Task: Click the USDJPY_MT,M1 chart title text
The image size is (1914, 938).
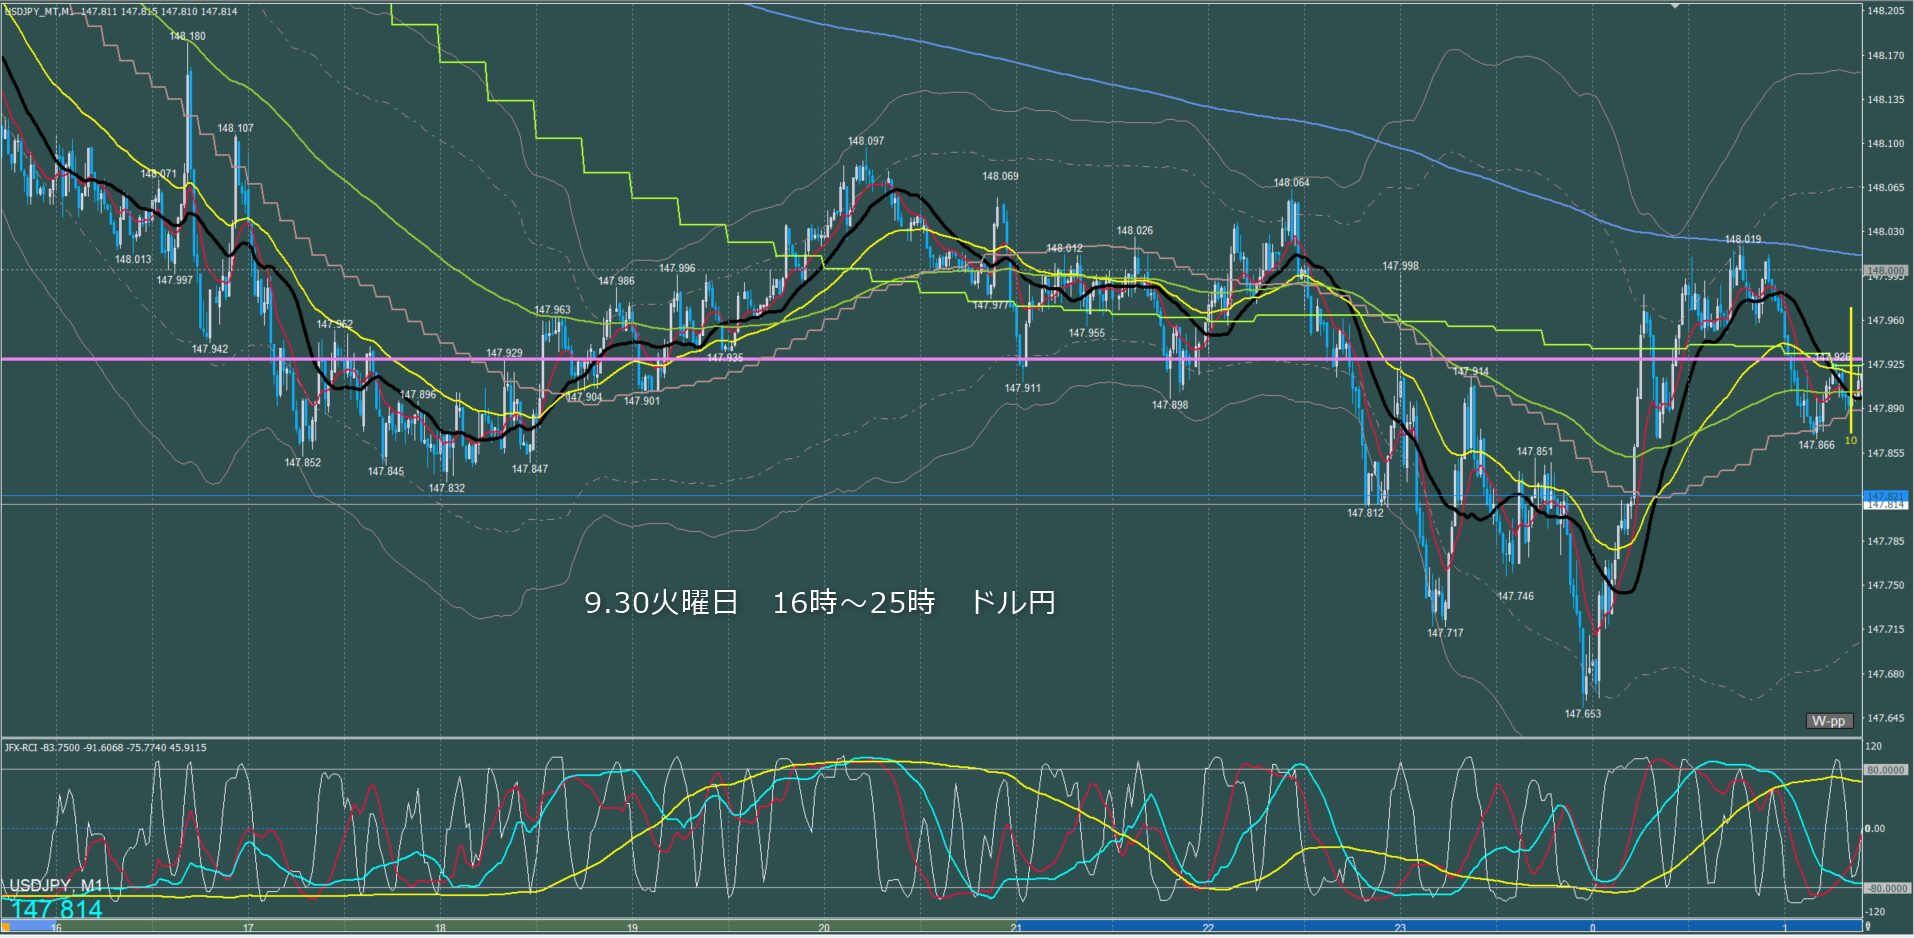Action: tap(40, 11)
